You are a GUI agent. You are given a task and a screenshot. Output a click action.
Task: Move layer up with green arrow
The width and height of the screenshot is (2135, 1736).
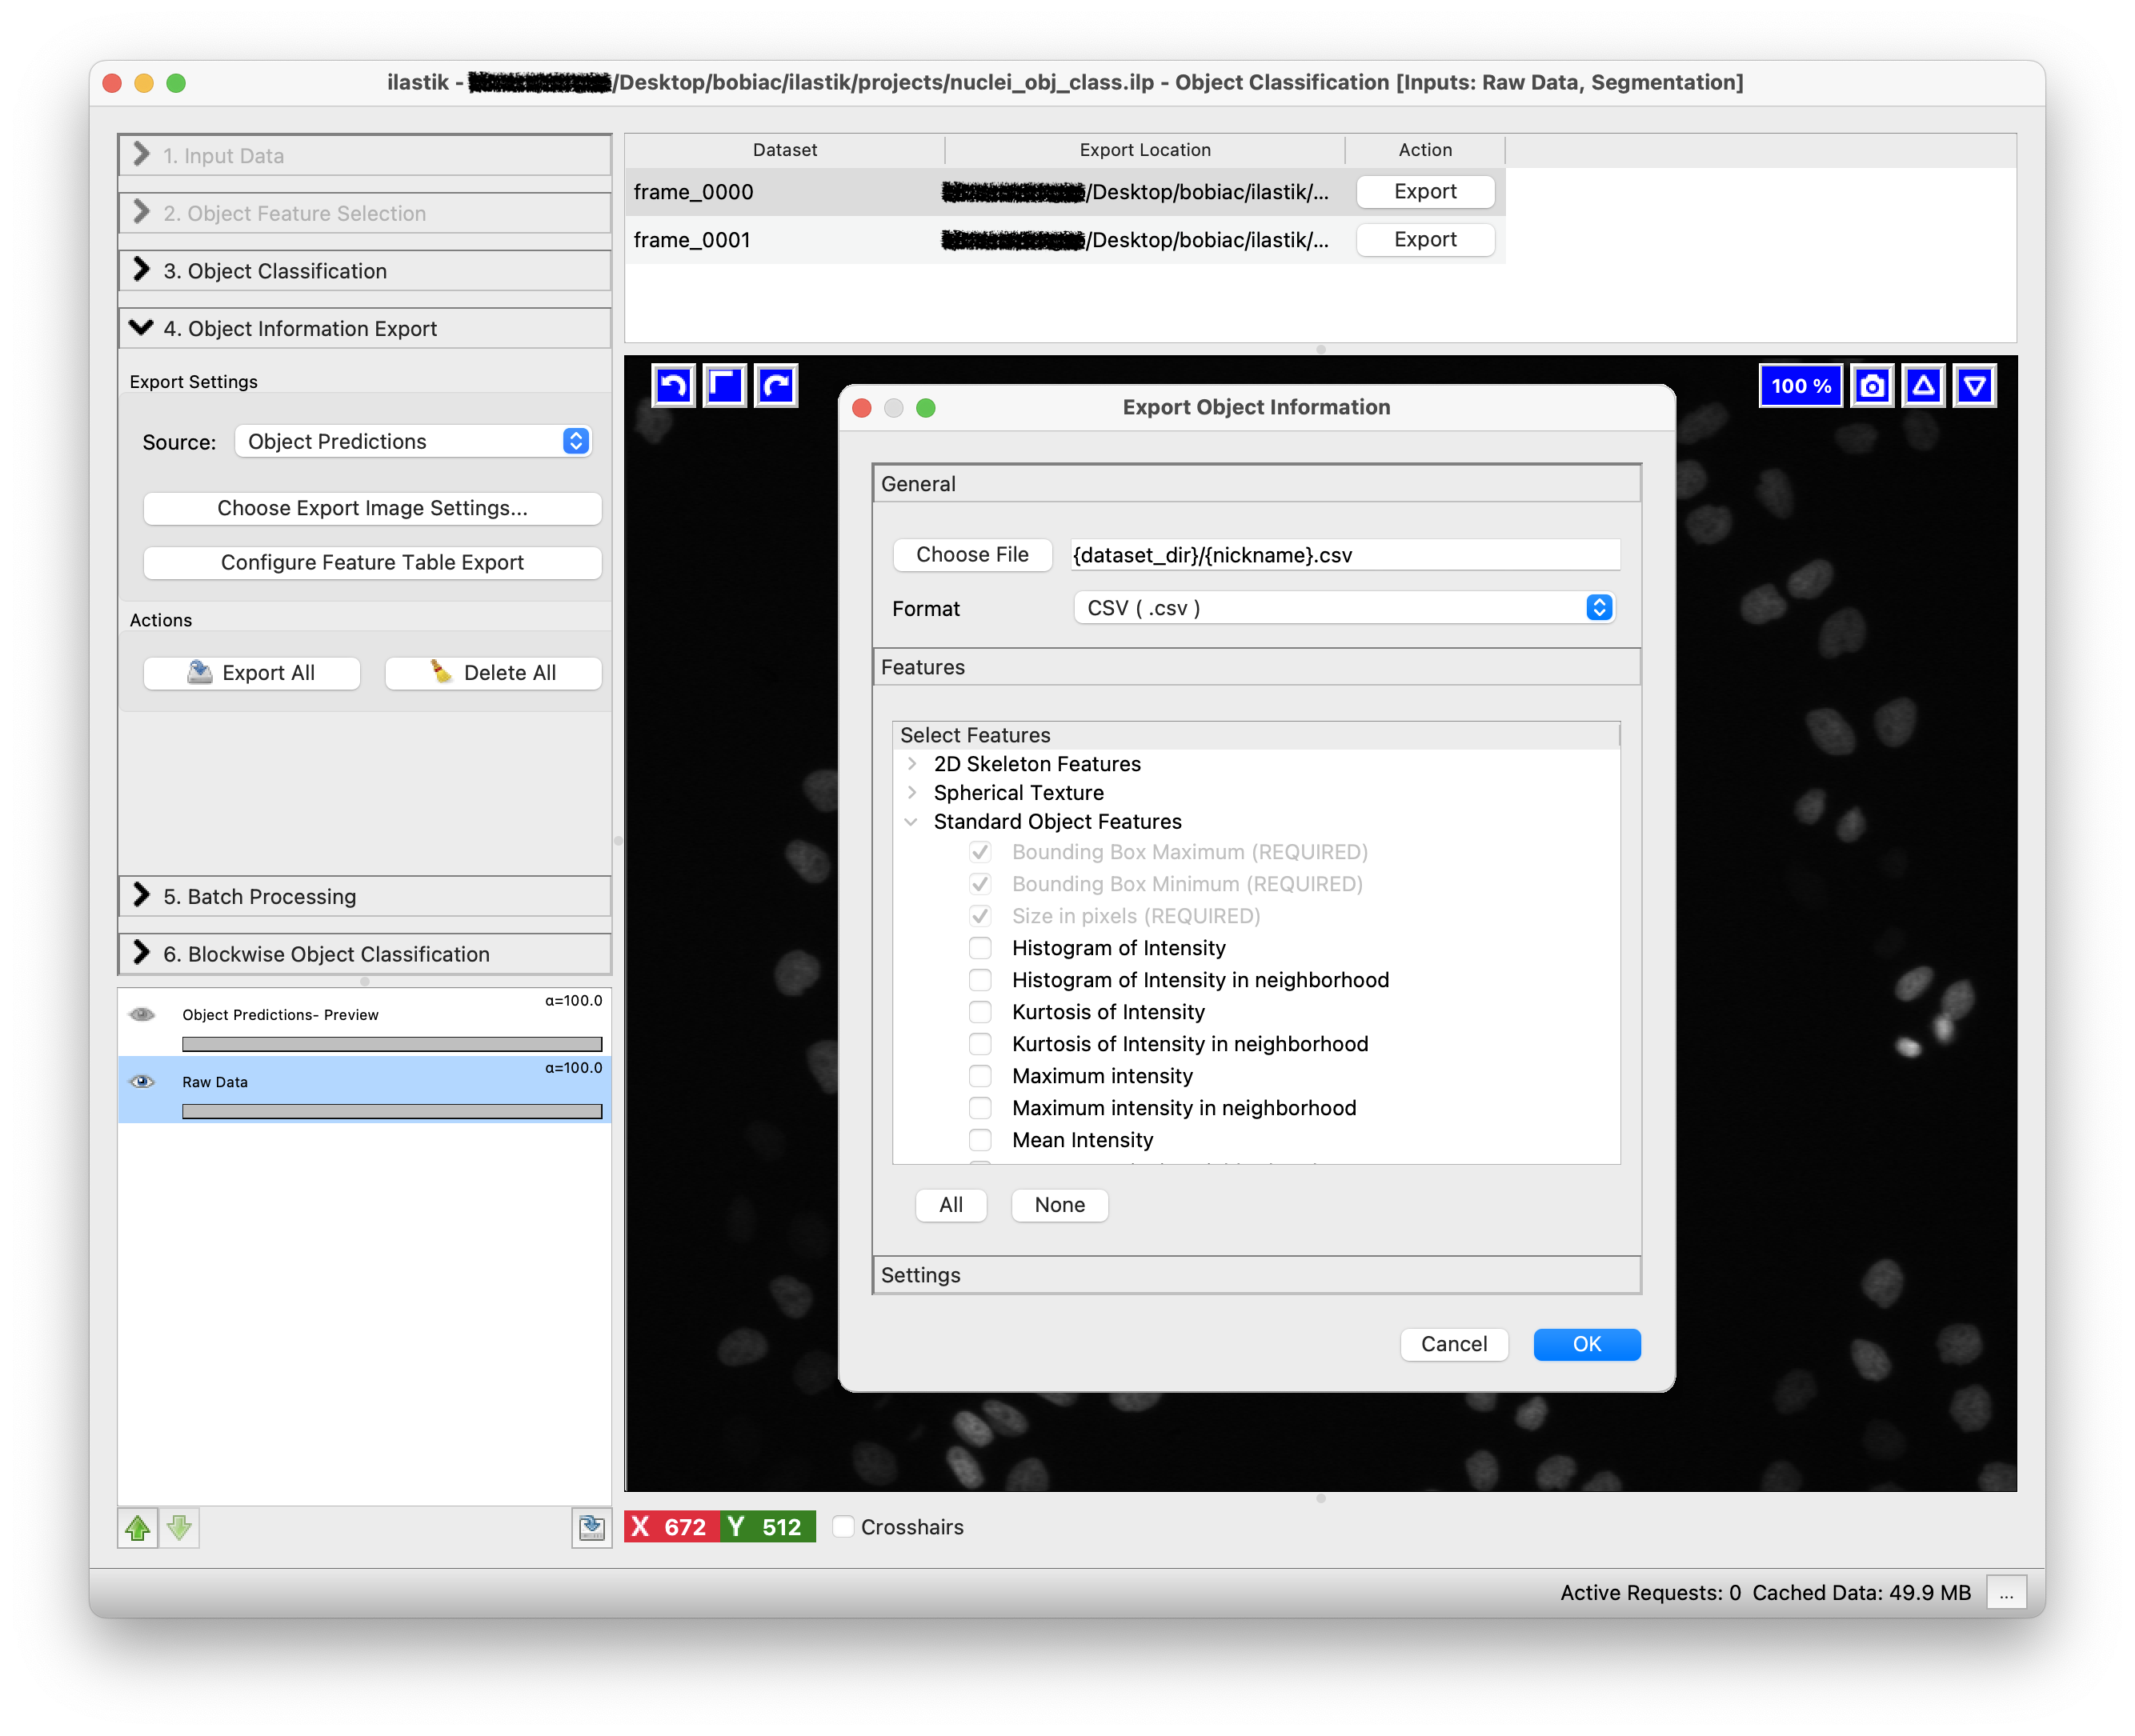point(138,1527)
